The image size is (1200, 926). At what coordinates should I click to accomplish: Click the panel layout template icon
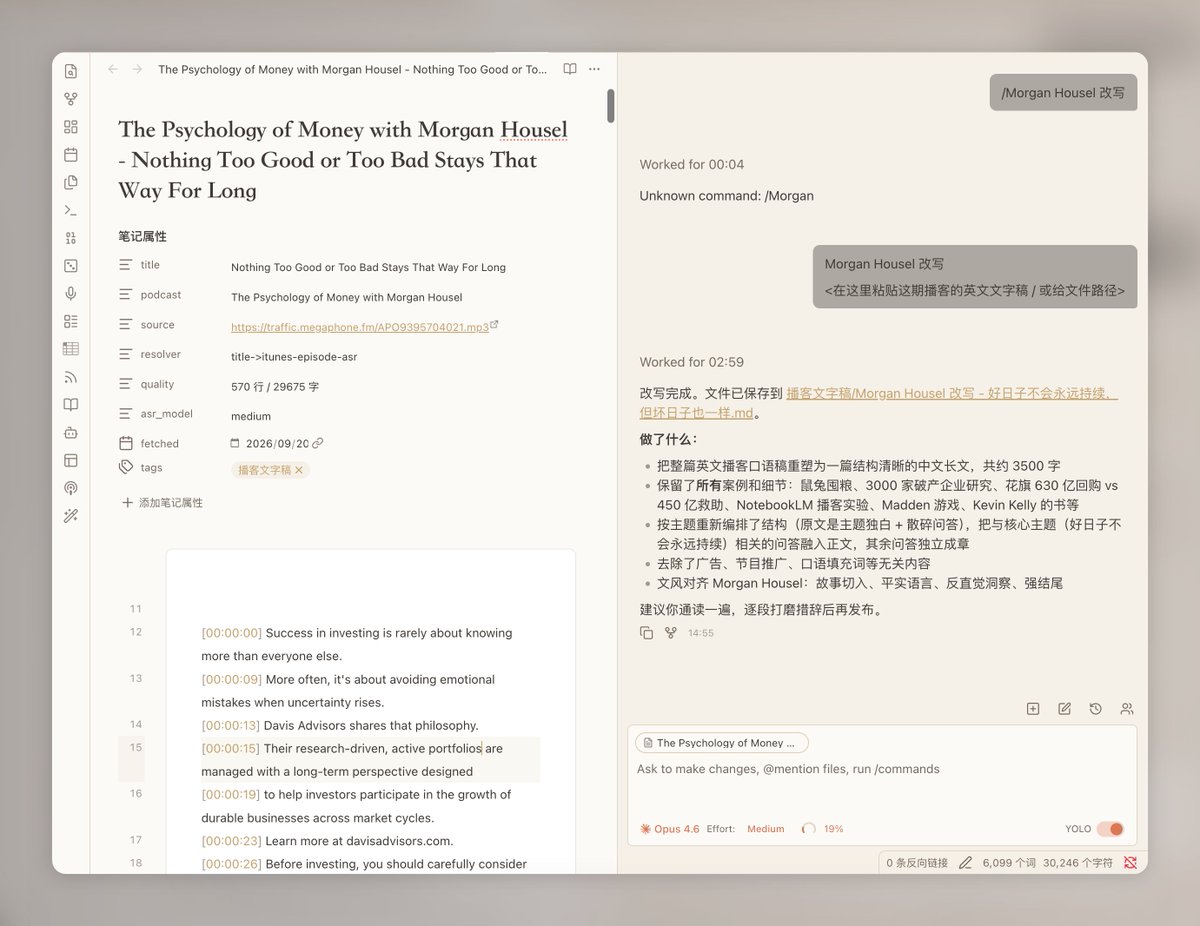coord(71,460)
